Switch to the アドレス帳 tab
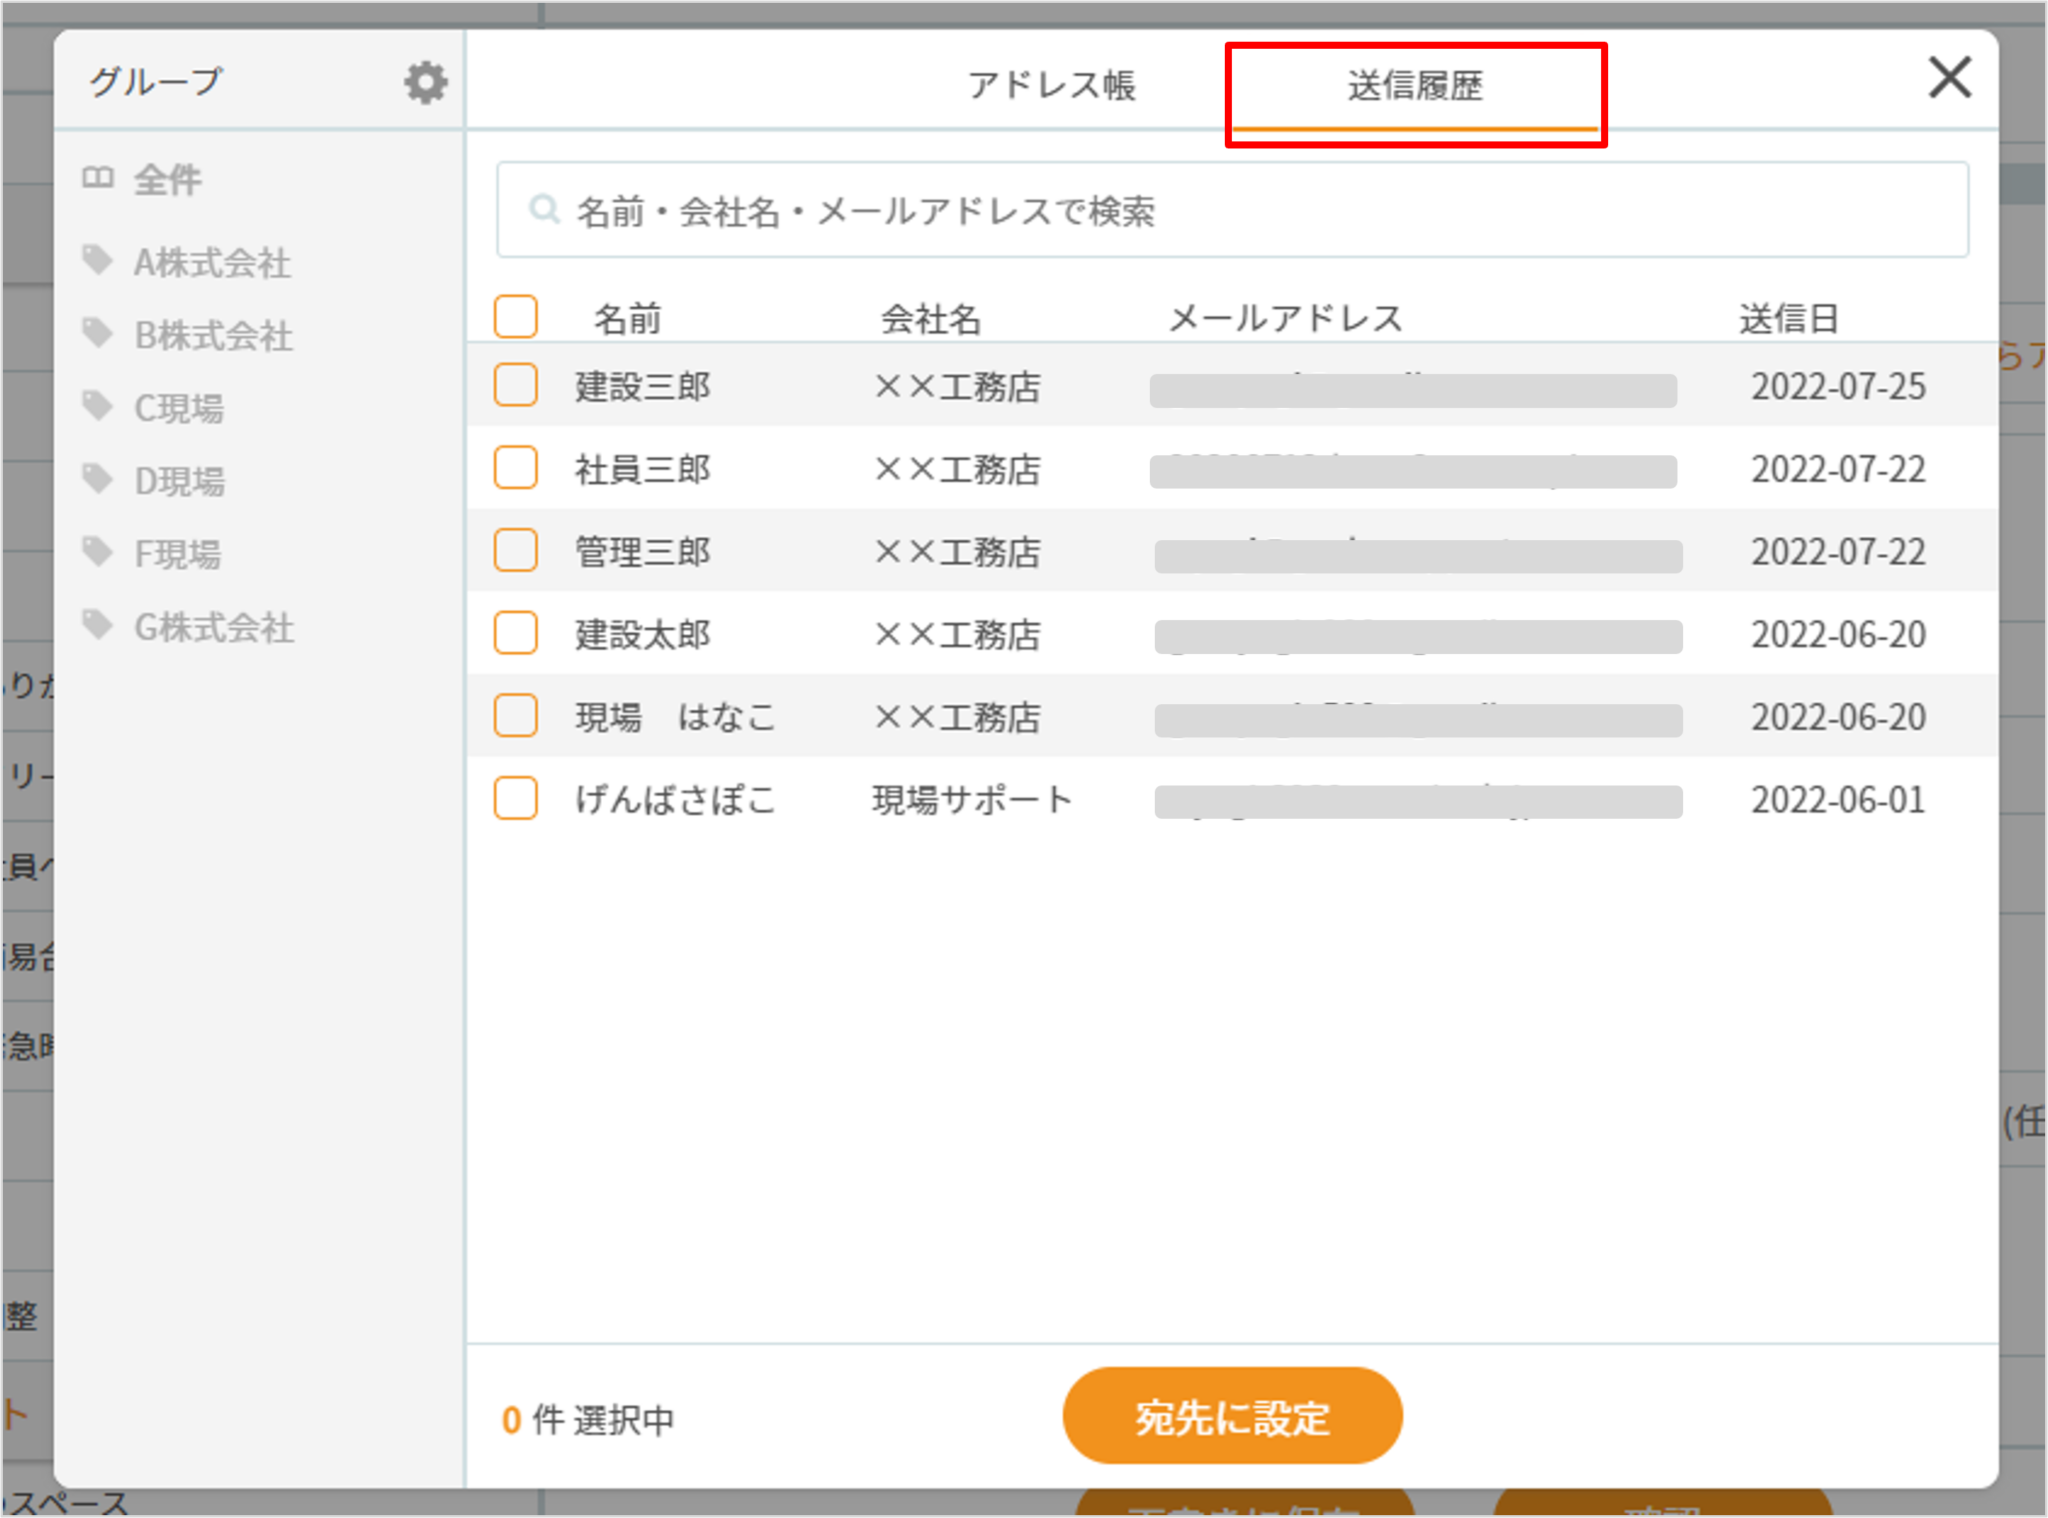Screen dimensions: 2048x1518 (x=1051, y=86)
